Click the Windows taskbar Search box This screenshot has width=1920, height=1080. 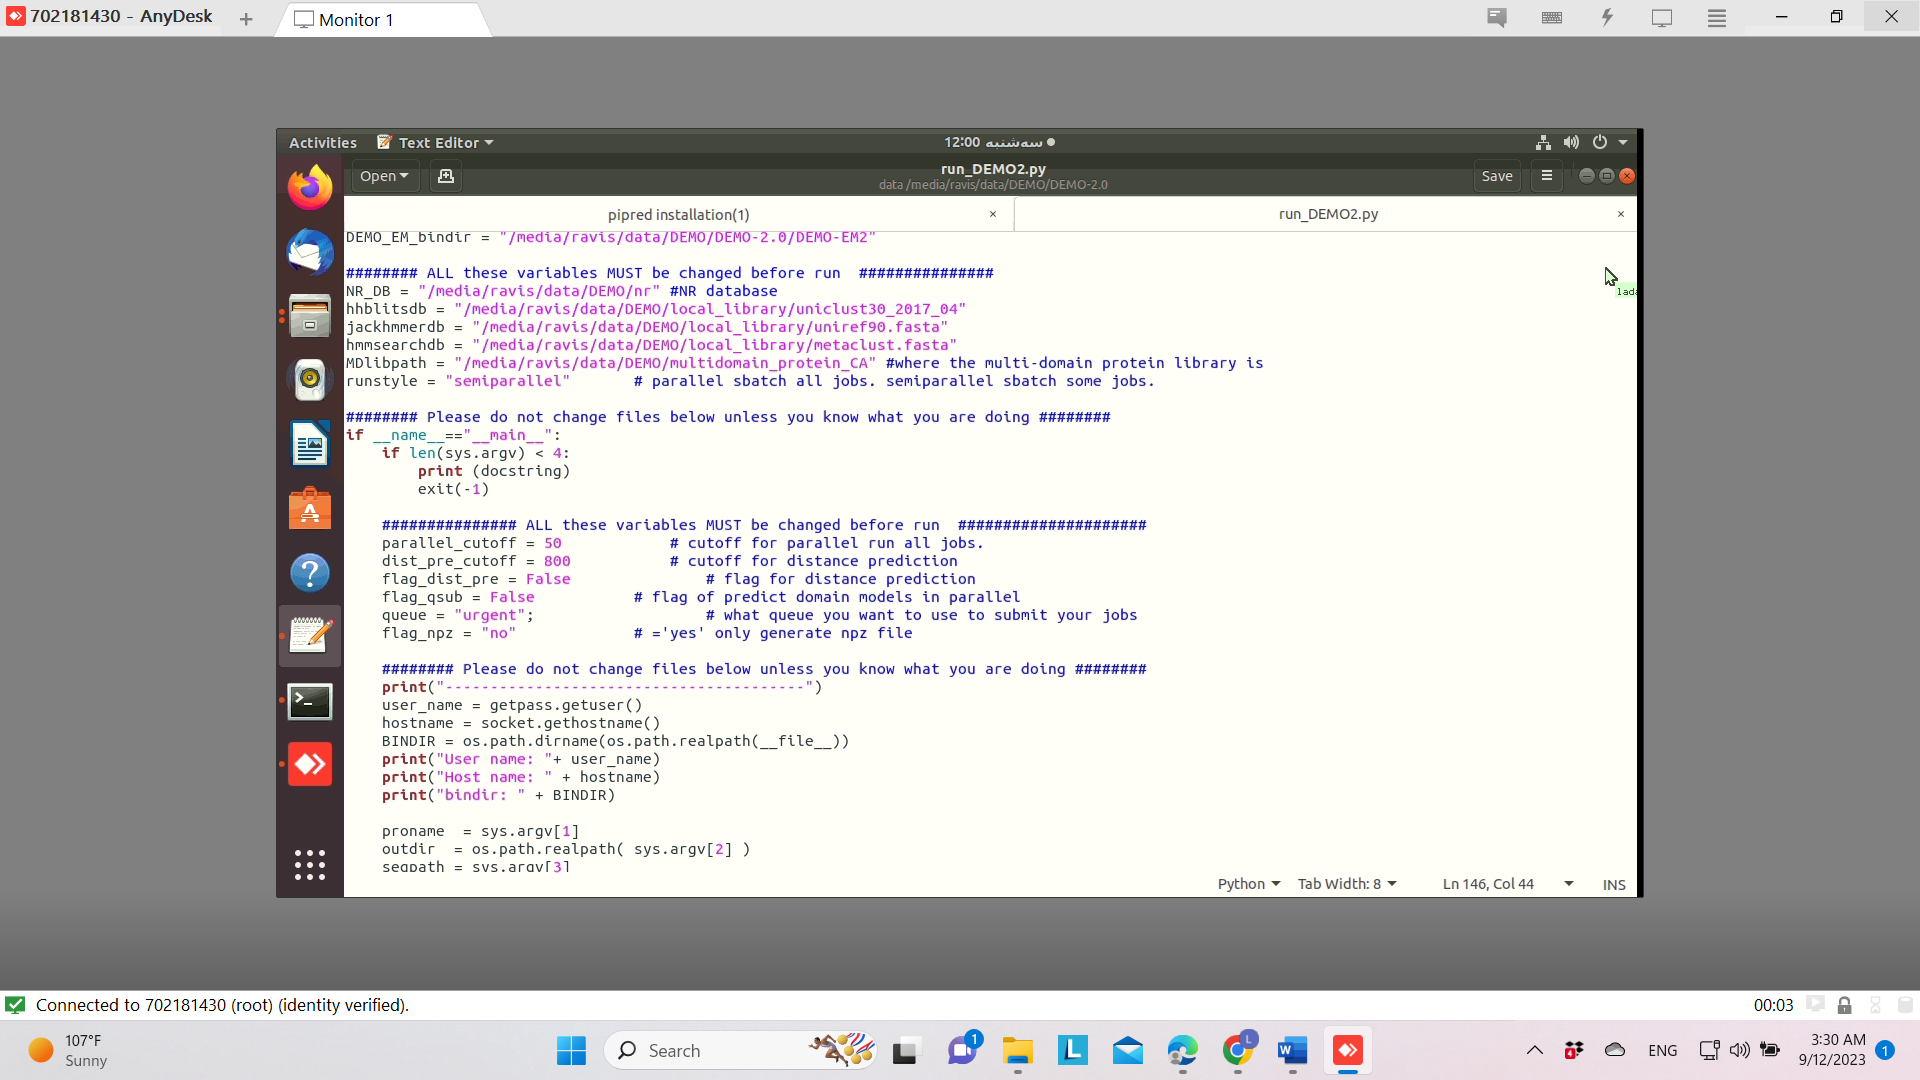point(740,1051)
